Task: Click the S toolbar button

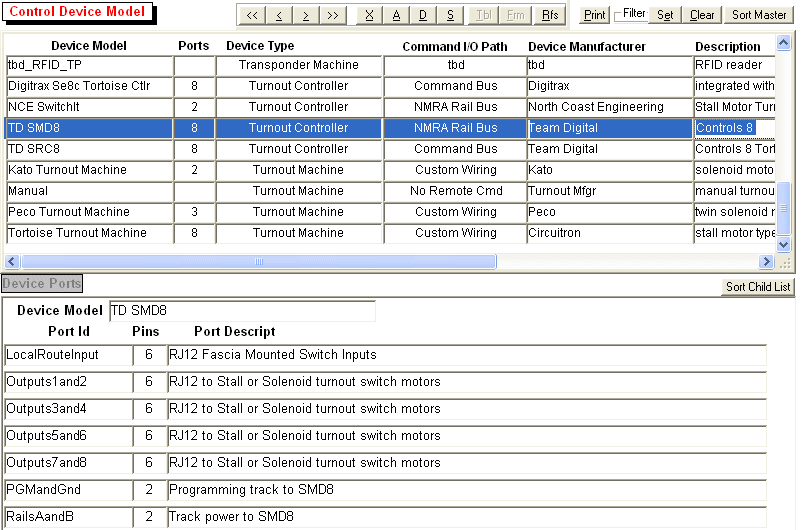Action: (x=450, y=15)
